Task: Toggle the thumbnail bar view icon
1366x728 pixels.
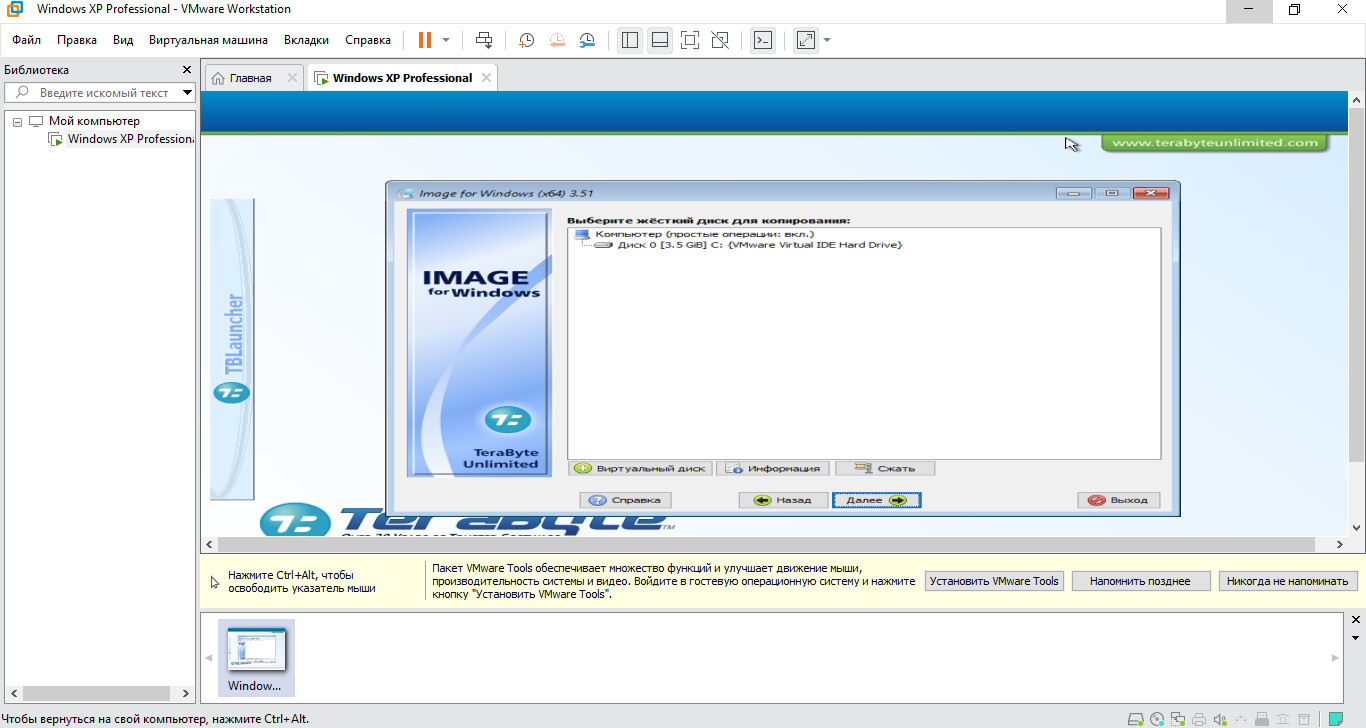Action: click(659, 40)
